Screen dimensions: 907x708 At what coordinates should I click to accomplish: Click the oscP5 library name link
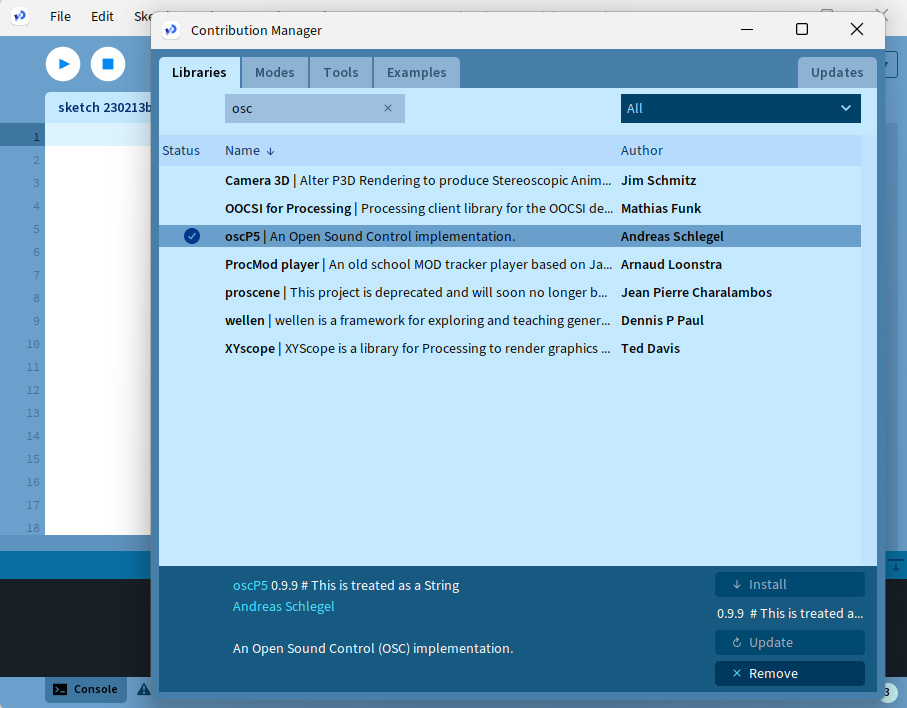pyautogui.click(x=250, y=585)
